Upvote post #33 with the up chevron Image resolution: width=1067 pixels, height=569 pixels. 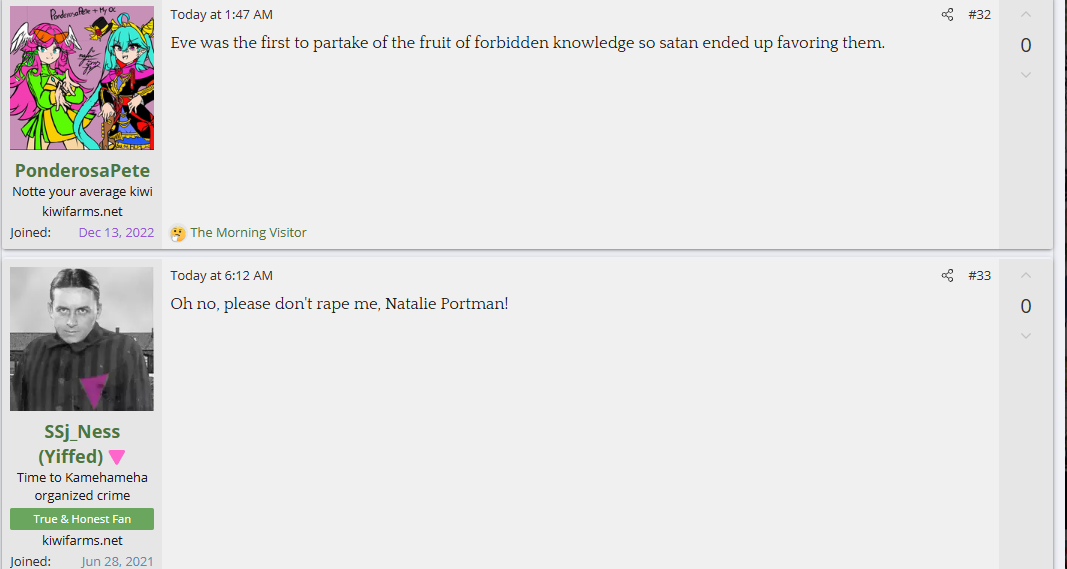point(1025,276)
